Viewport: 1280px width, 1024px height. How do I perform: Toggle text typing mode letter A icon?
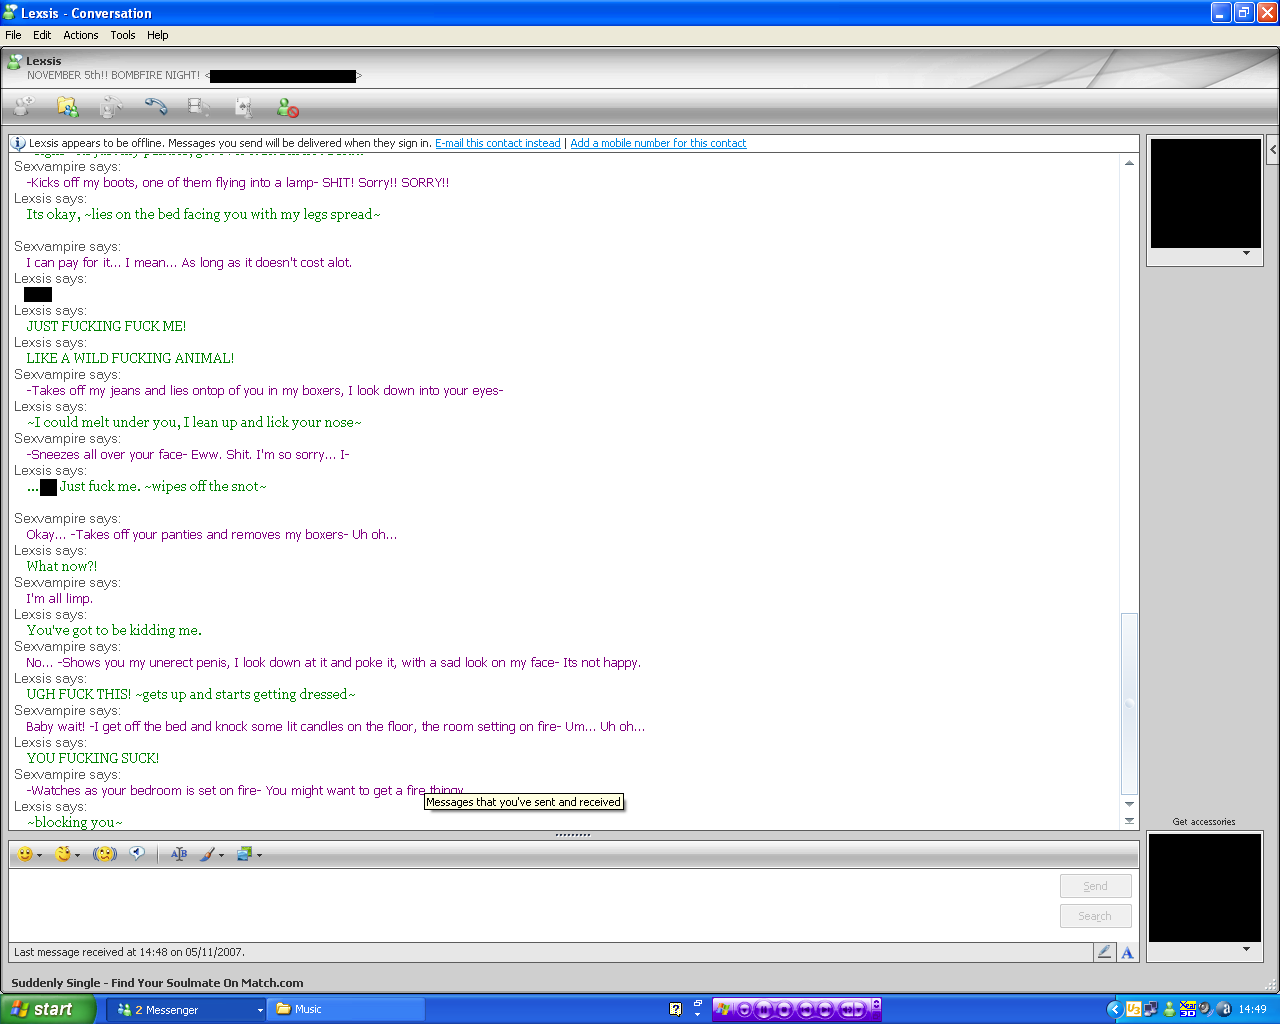pos(1127,952)
